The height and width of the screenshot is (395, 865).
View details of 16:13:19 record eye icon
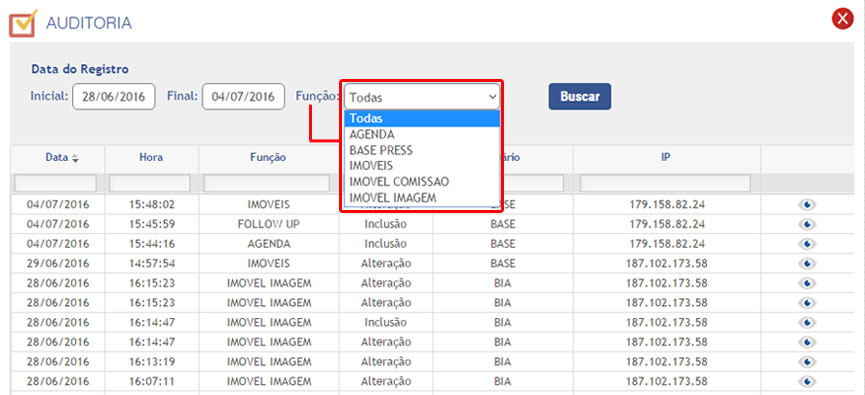(807, 362)
